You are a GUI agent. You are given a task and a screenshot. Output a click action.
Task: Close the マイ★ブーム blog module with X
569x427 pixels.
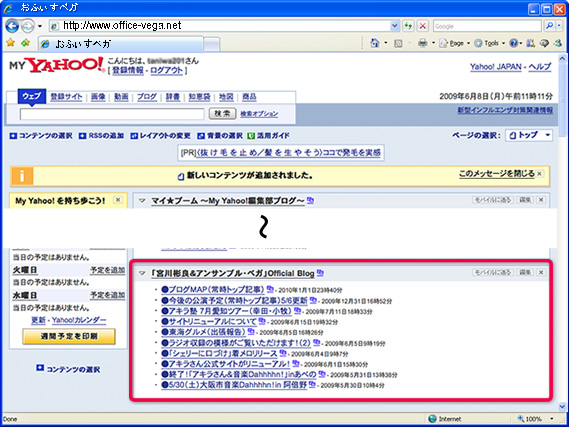tap(541, 200)
